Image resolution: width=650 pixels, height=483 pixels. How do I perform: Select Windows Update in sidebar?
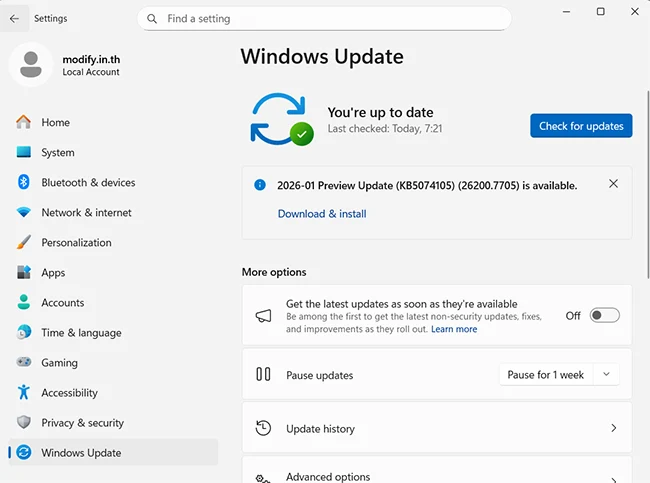click(113, 452)
